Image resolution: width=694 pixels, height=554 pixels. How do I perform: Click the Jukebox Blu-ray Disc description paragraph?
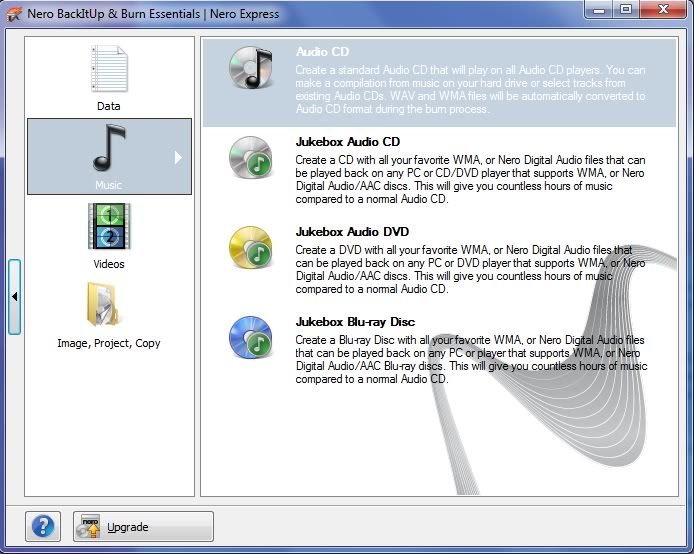[x=471, y=359]
